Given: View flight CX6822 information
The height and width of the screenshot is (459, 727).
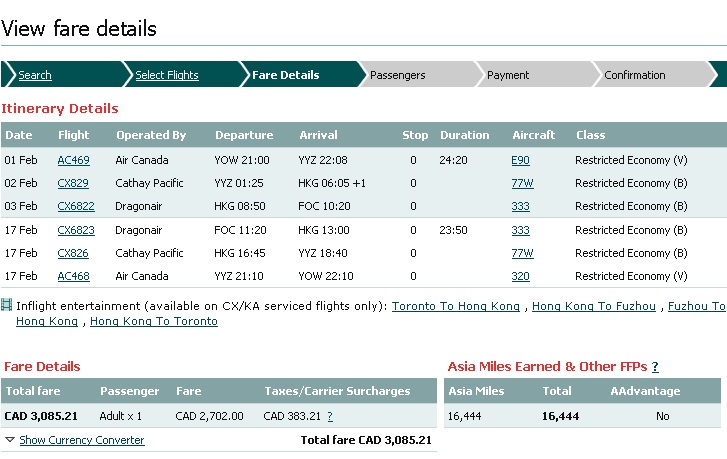Looking at the screenshot, I should 76,206.
